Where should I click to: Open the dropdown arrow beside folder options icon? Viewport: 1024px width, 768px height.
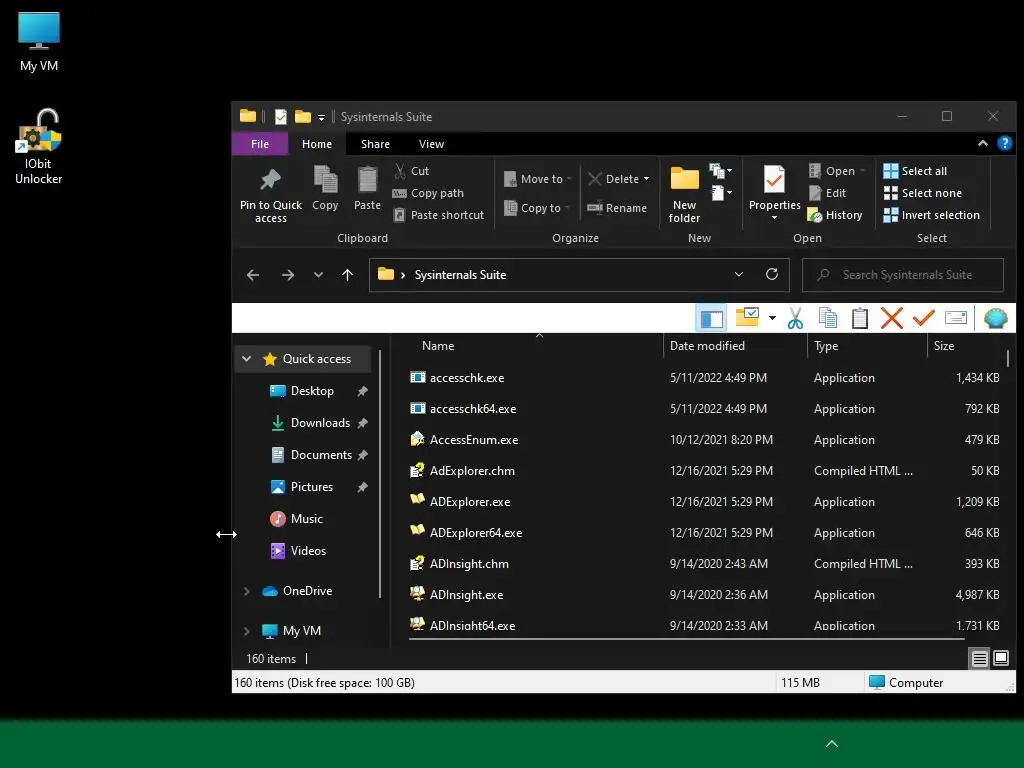pyautogui.click(x=772, y=318)
